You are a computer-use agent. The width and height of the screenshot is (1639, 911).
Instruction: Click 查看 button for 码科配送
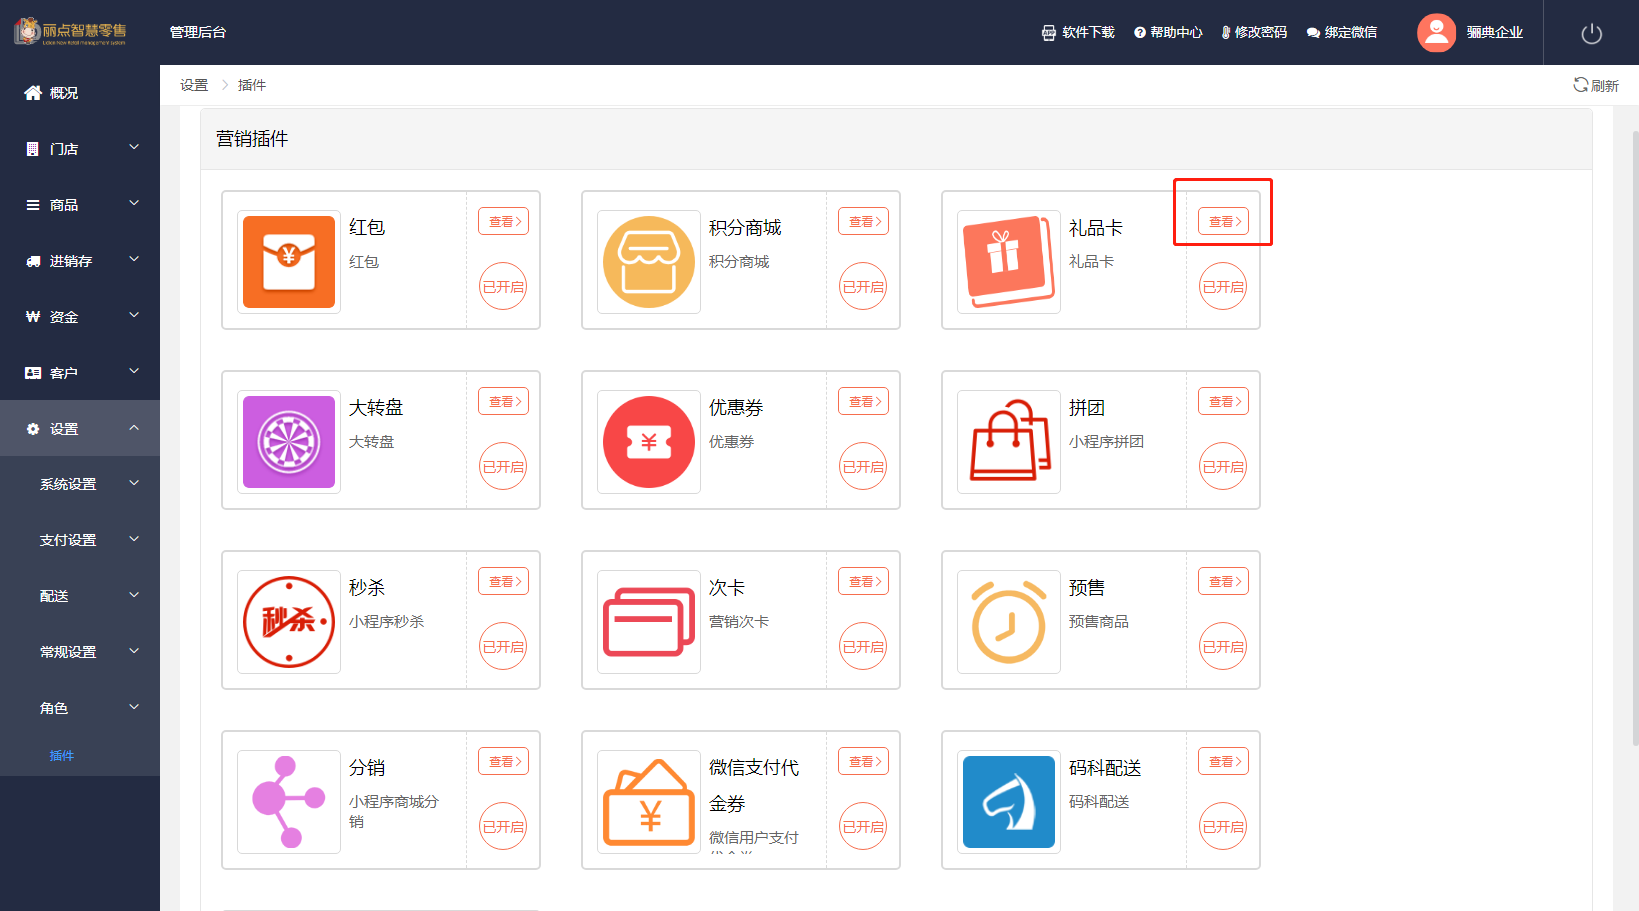[1223, 762]
